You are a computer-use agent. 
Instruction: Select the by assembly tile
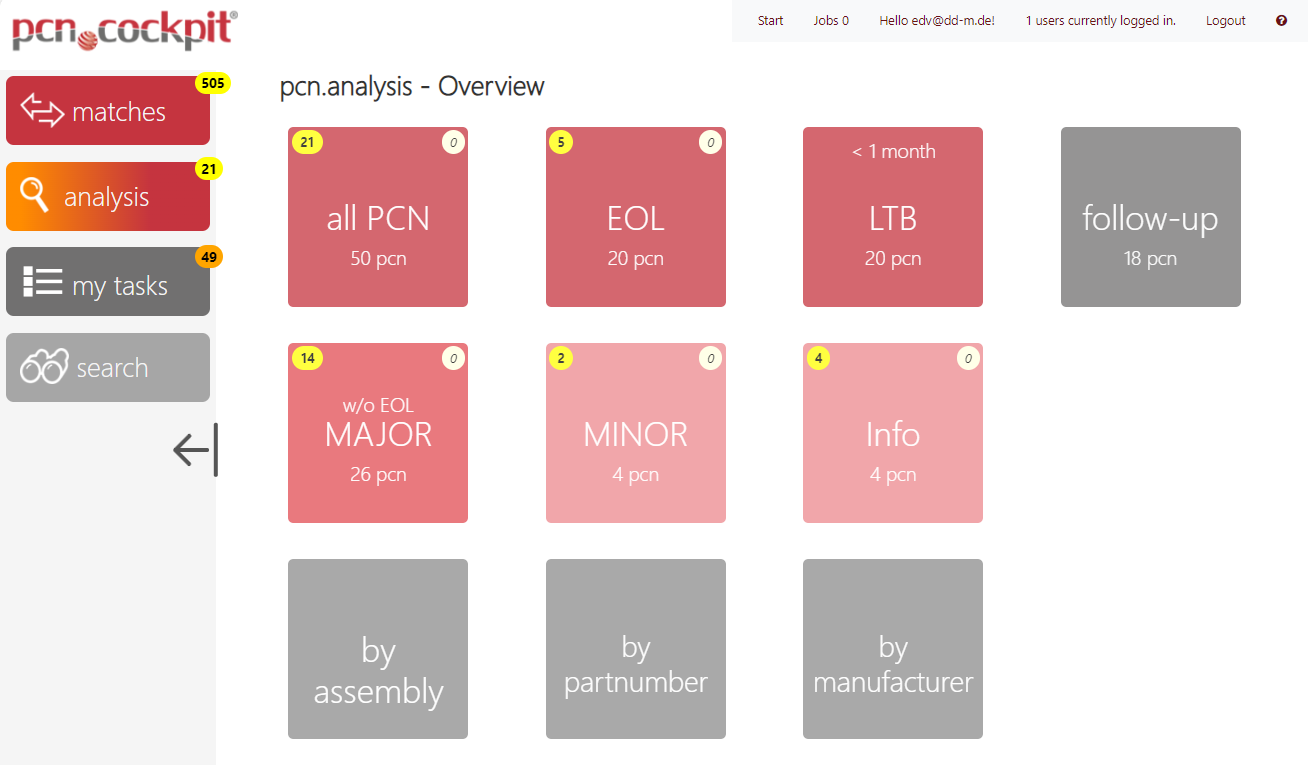(x=377, y=649)
